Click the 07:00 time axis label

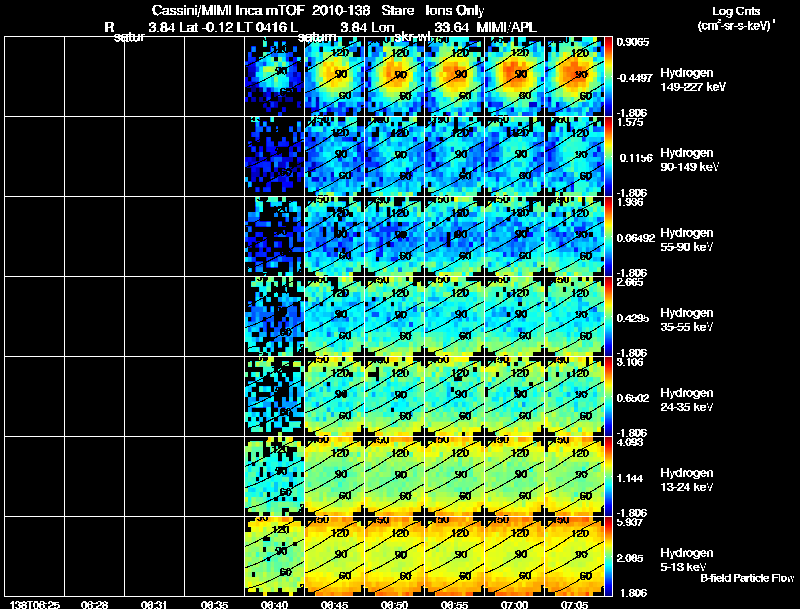pos(514,605)
